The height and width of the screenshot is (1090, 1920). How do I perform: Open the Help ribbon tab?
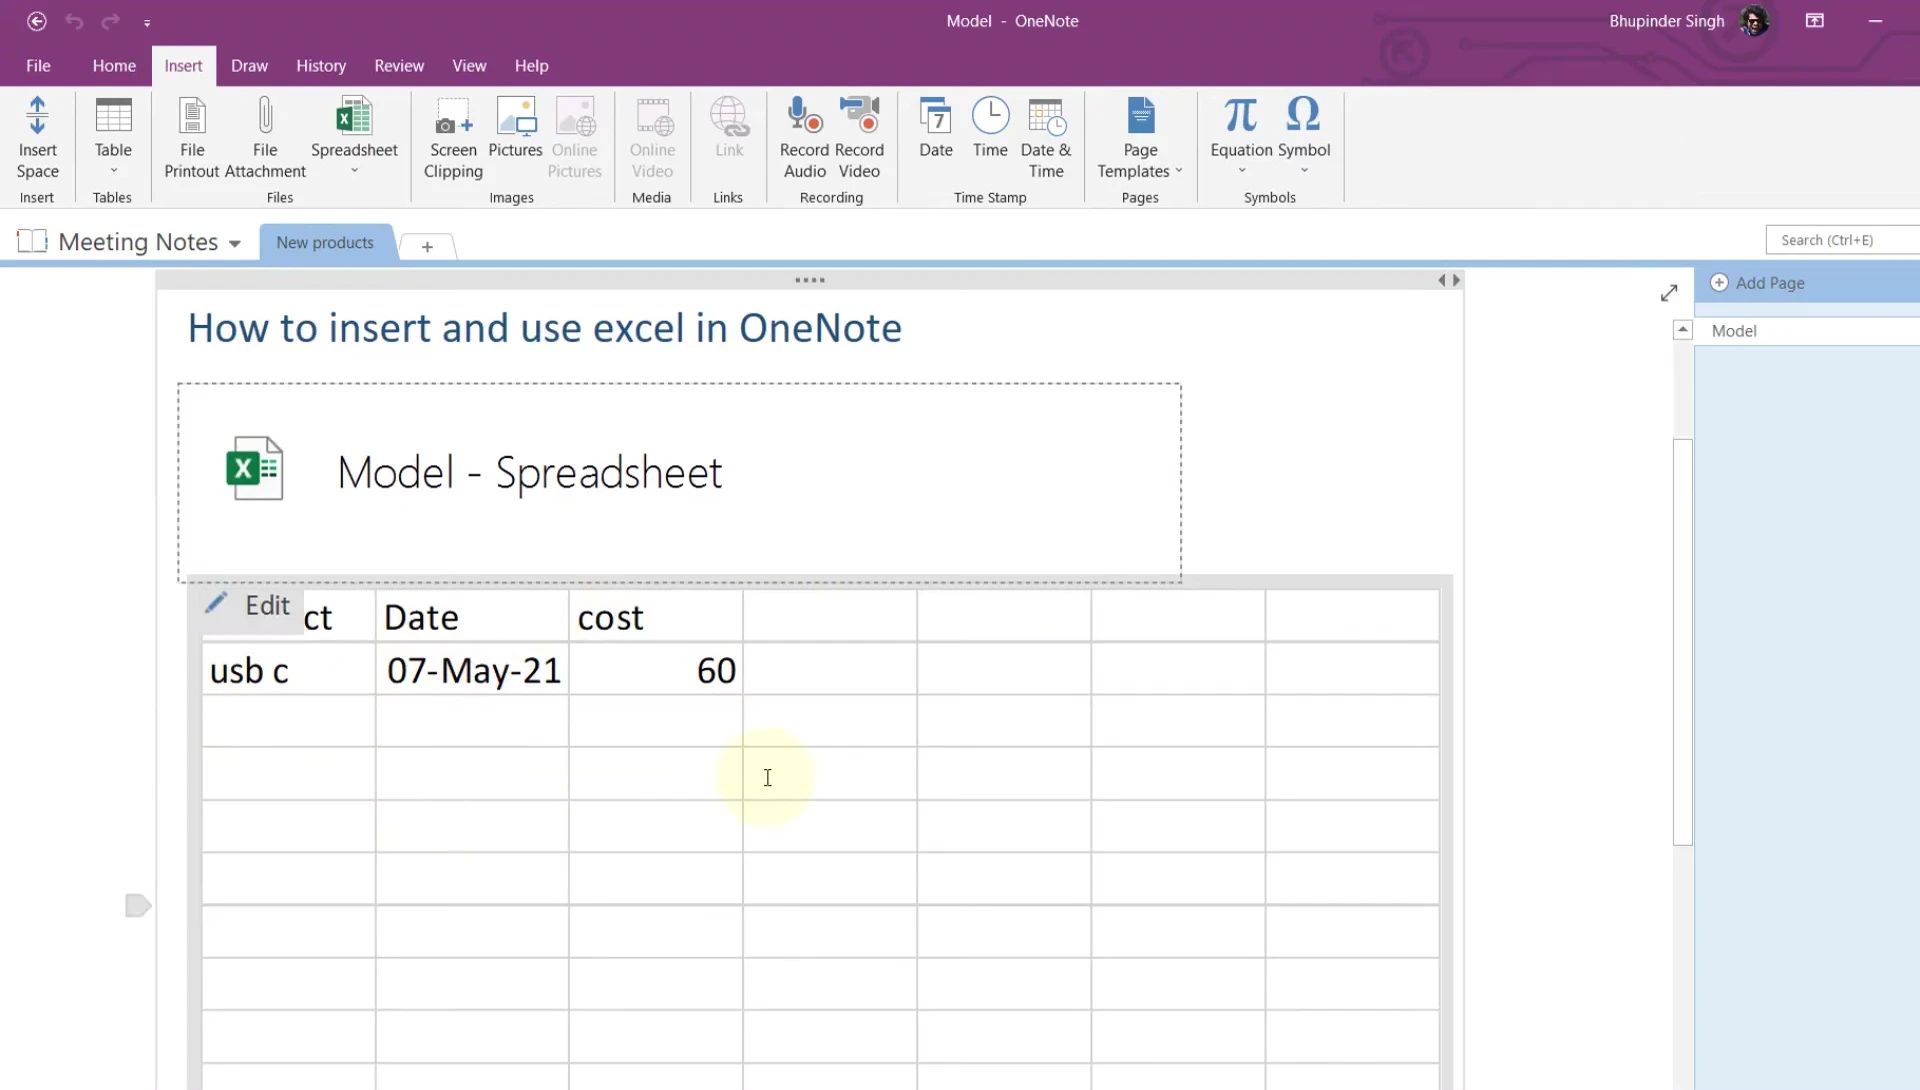click(x=531, y=66)
